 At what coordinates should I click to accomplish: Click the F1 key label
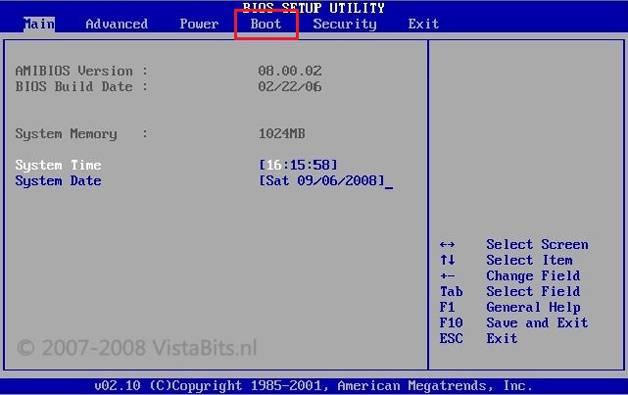click(x=447, y=307)
